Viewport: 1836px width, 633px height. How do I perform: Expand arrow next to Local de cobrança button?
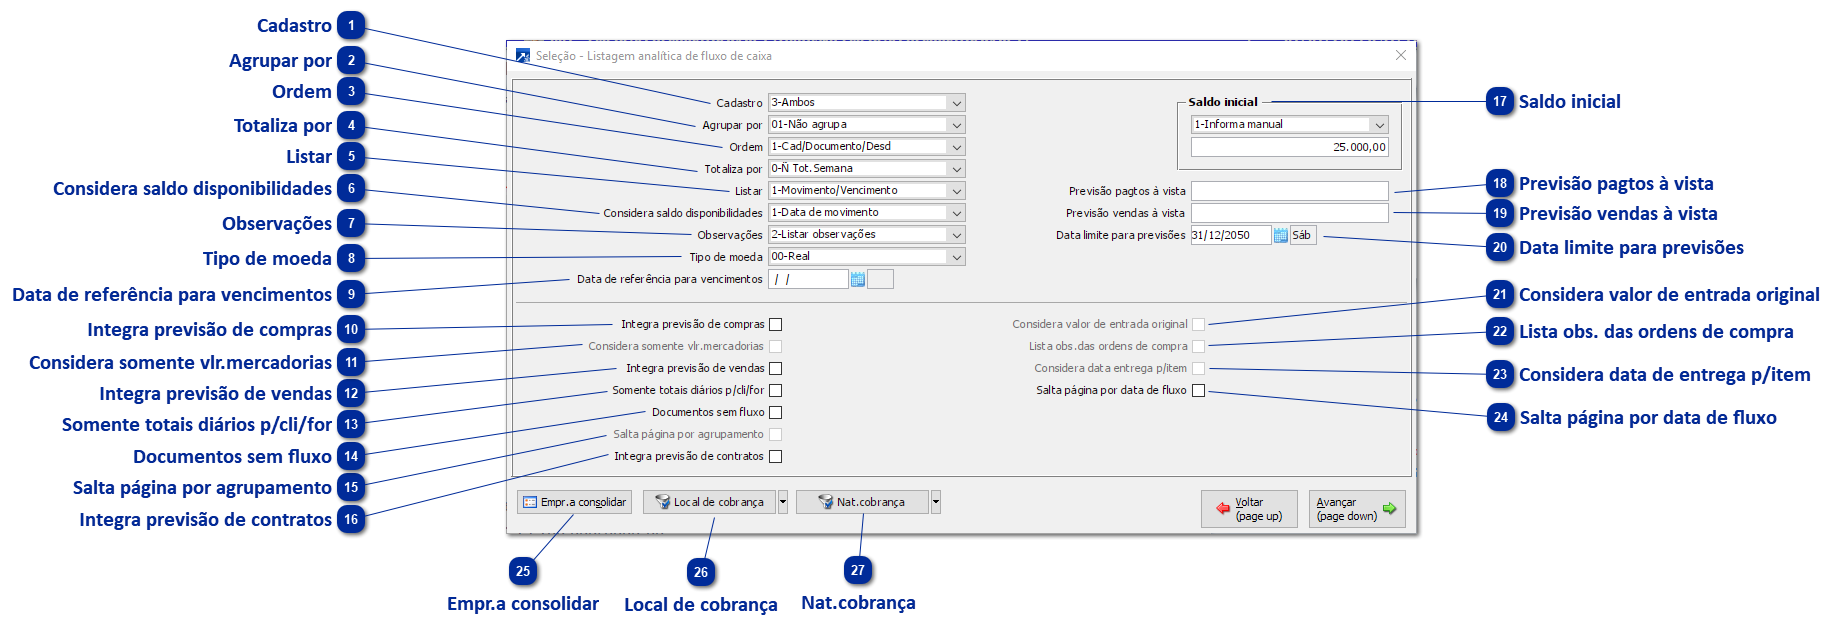783,502
